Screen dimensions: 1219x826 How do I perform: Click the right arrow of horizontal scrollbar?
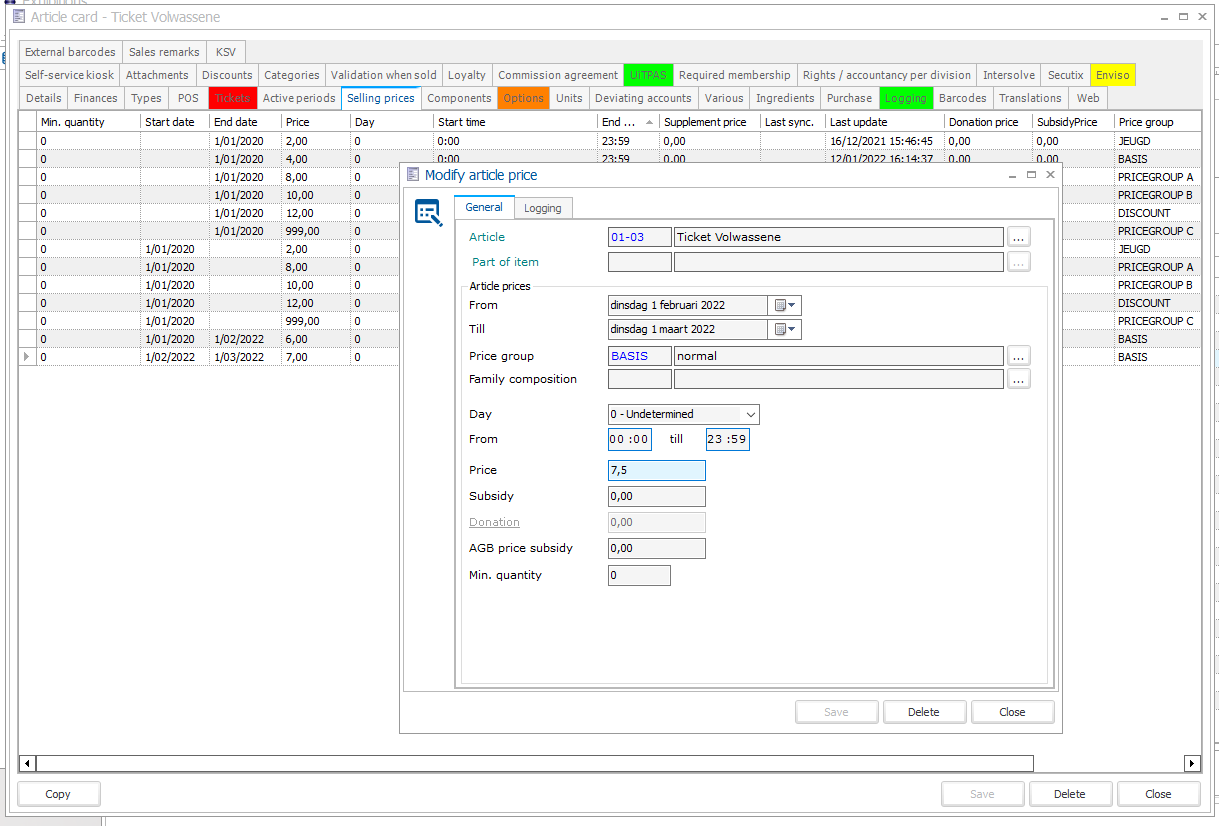tap(1191, 763)
